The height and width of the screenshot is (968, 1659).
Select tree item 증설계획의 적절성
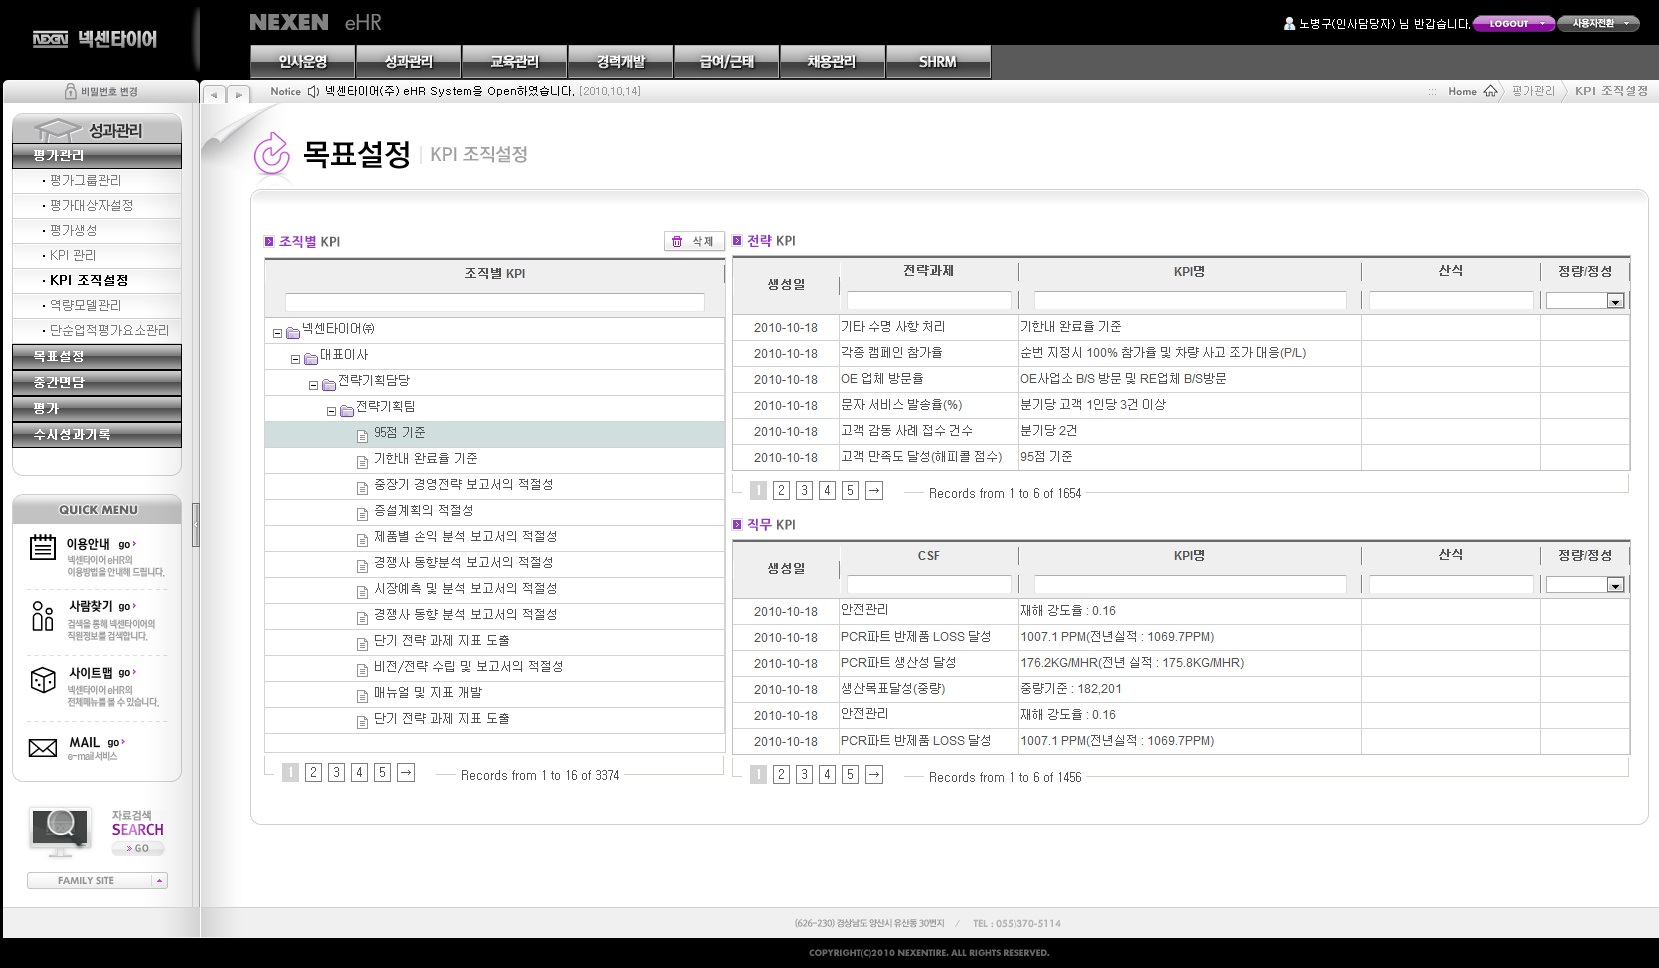click(423, 511)
